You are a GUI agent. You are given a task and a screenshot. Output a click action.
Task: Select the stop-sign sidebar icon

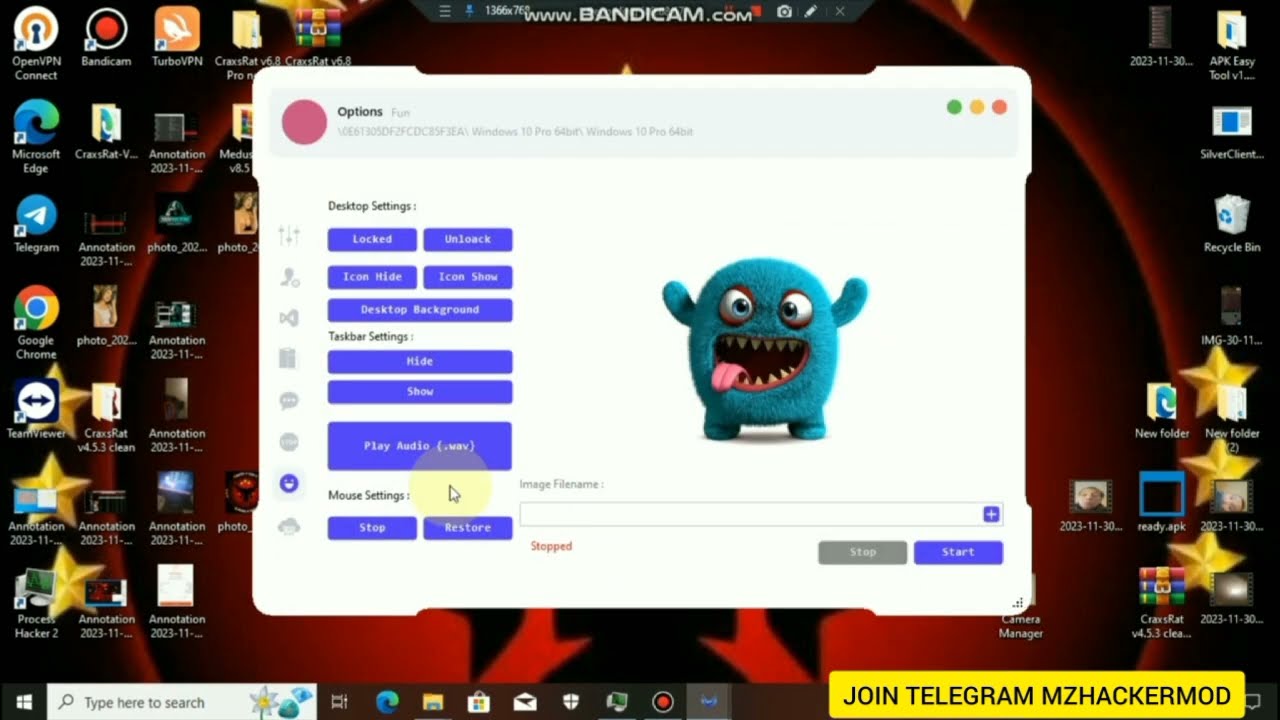(x=289, y=441)
